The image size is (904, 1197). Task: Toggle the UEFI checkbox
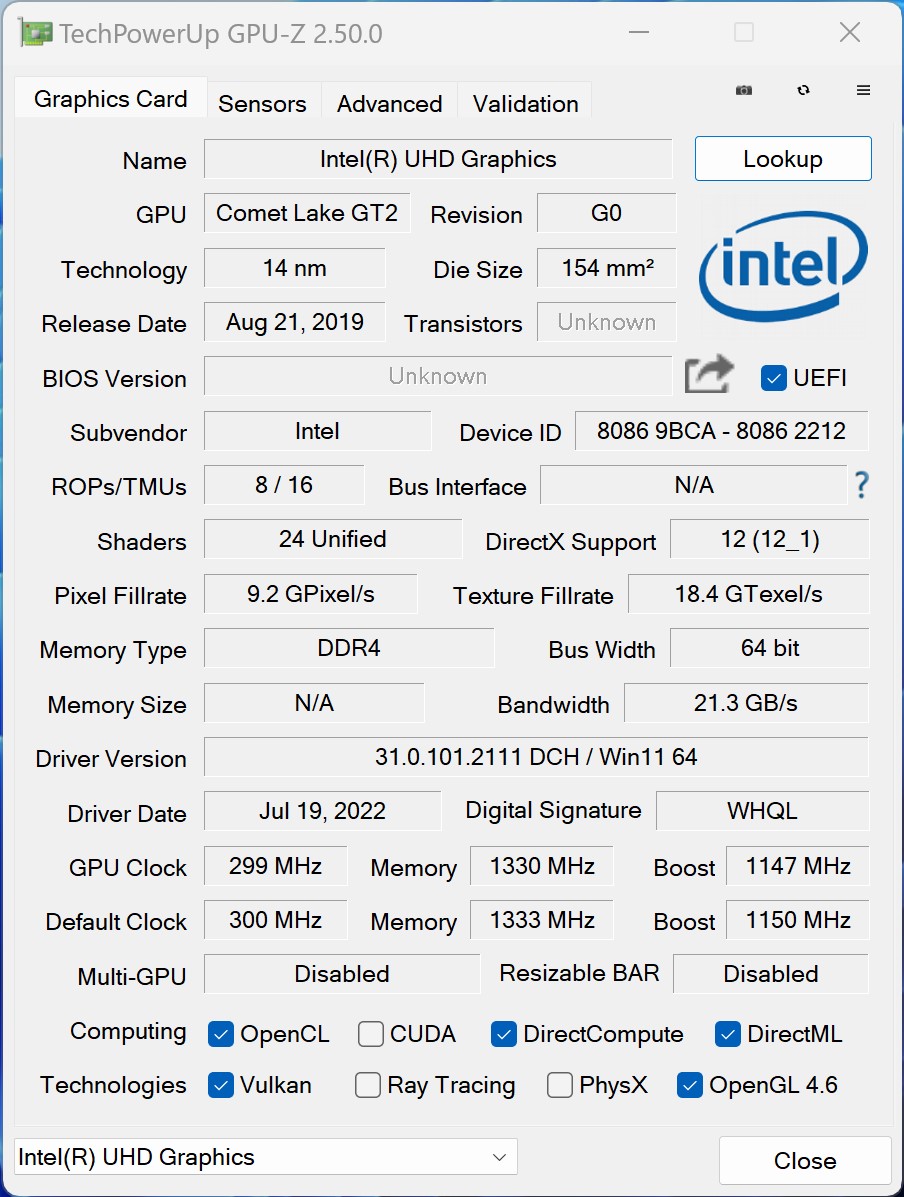coord(773,378)
